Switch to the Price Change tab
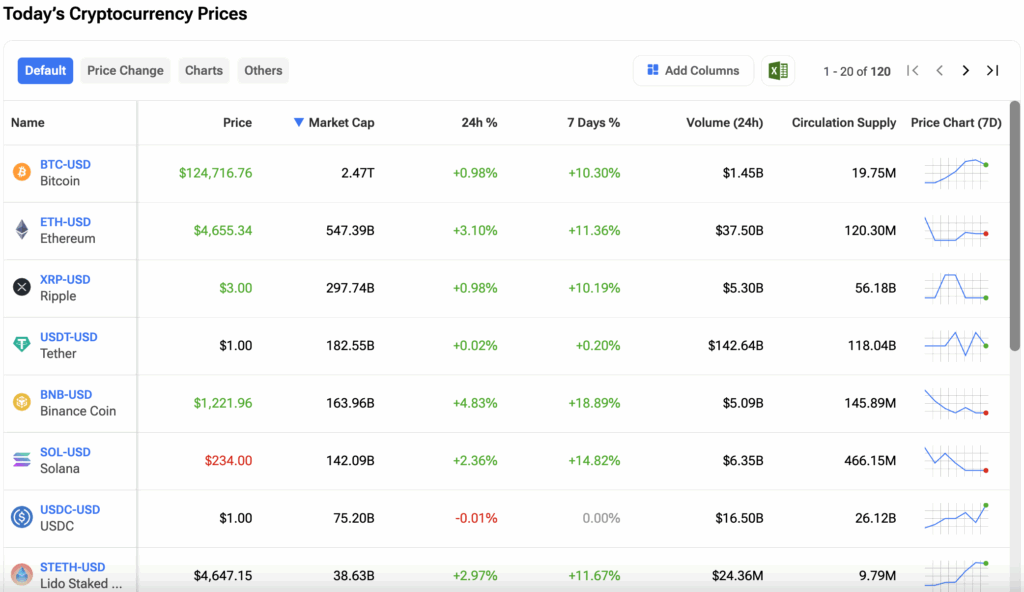 (x=125, y=71)
